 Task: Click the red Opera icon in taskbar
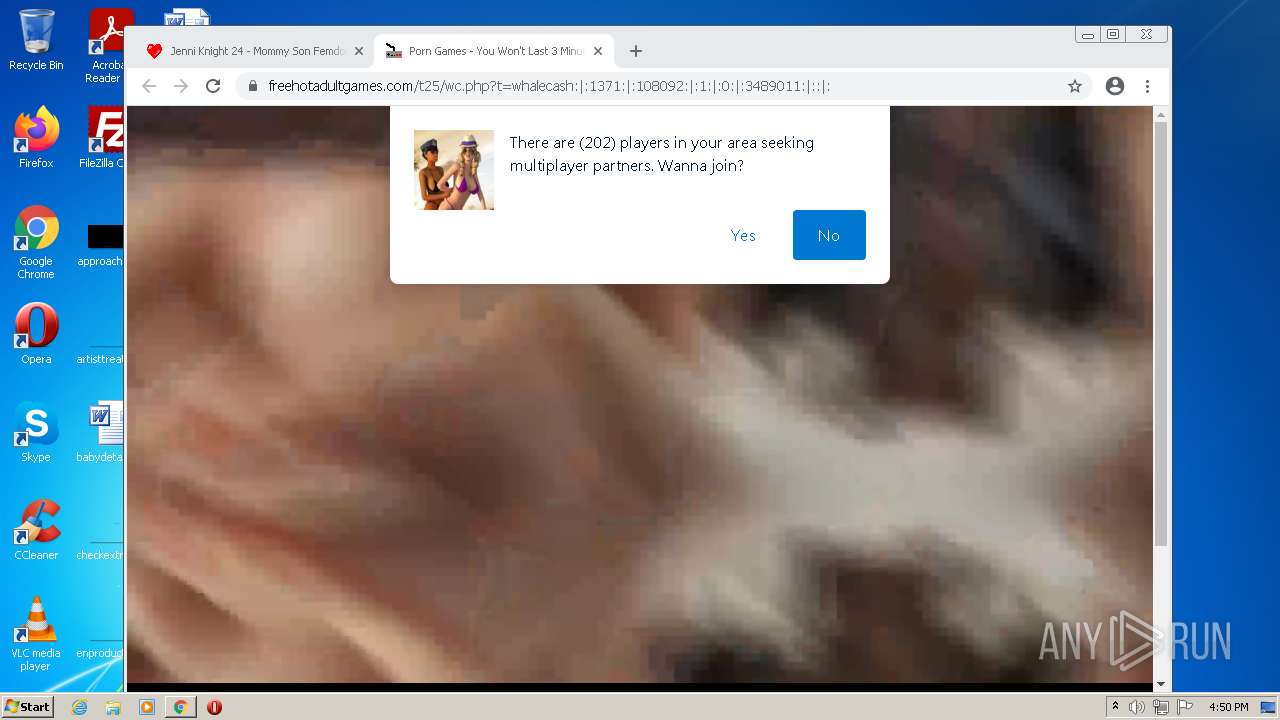click(214, 707)
